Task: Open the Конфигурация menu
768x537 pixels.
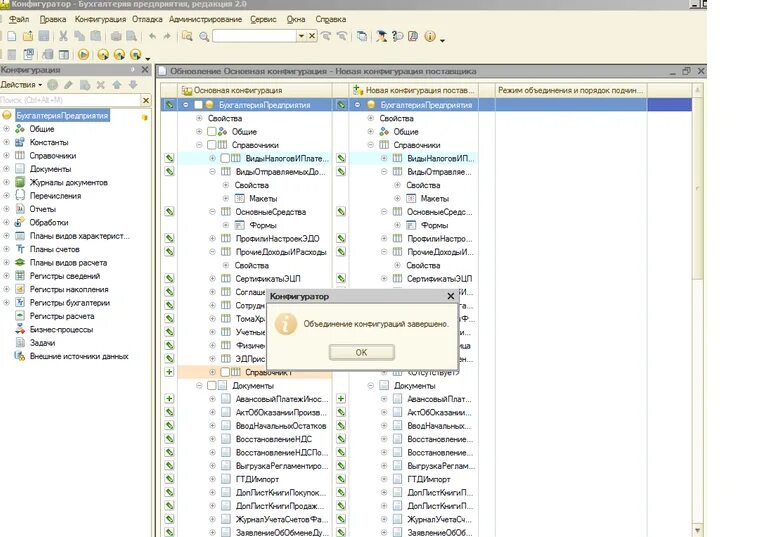Action: tap(100, 19)
